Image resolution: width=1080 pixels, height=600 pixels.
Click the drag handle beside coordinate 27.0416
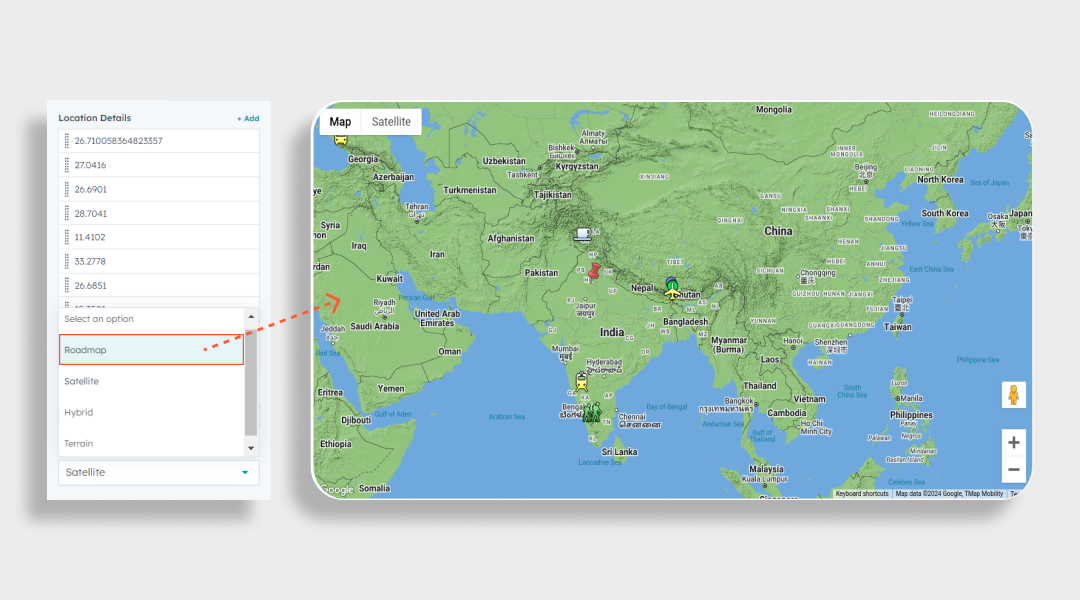point(68,165)
